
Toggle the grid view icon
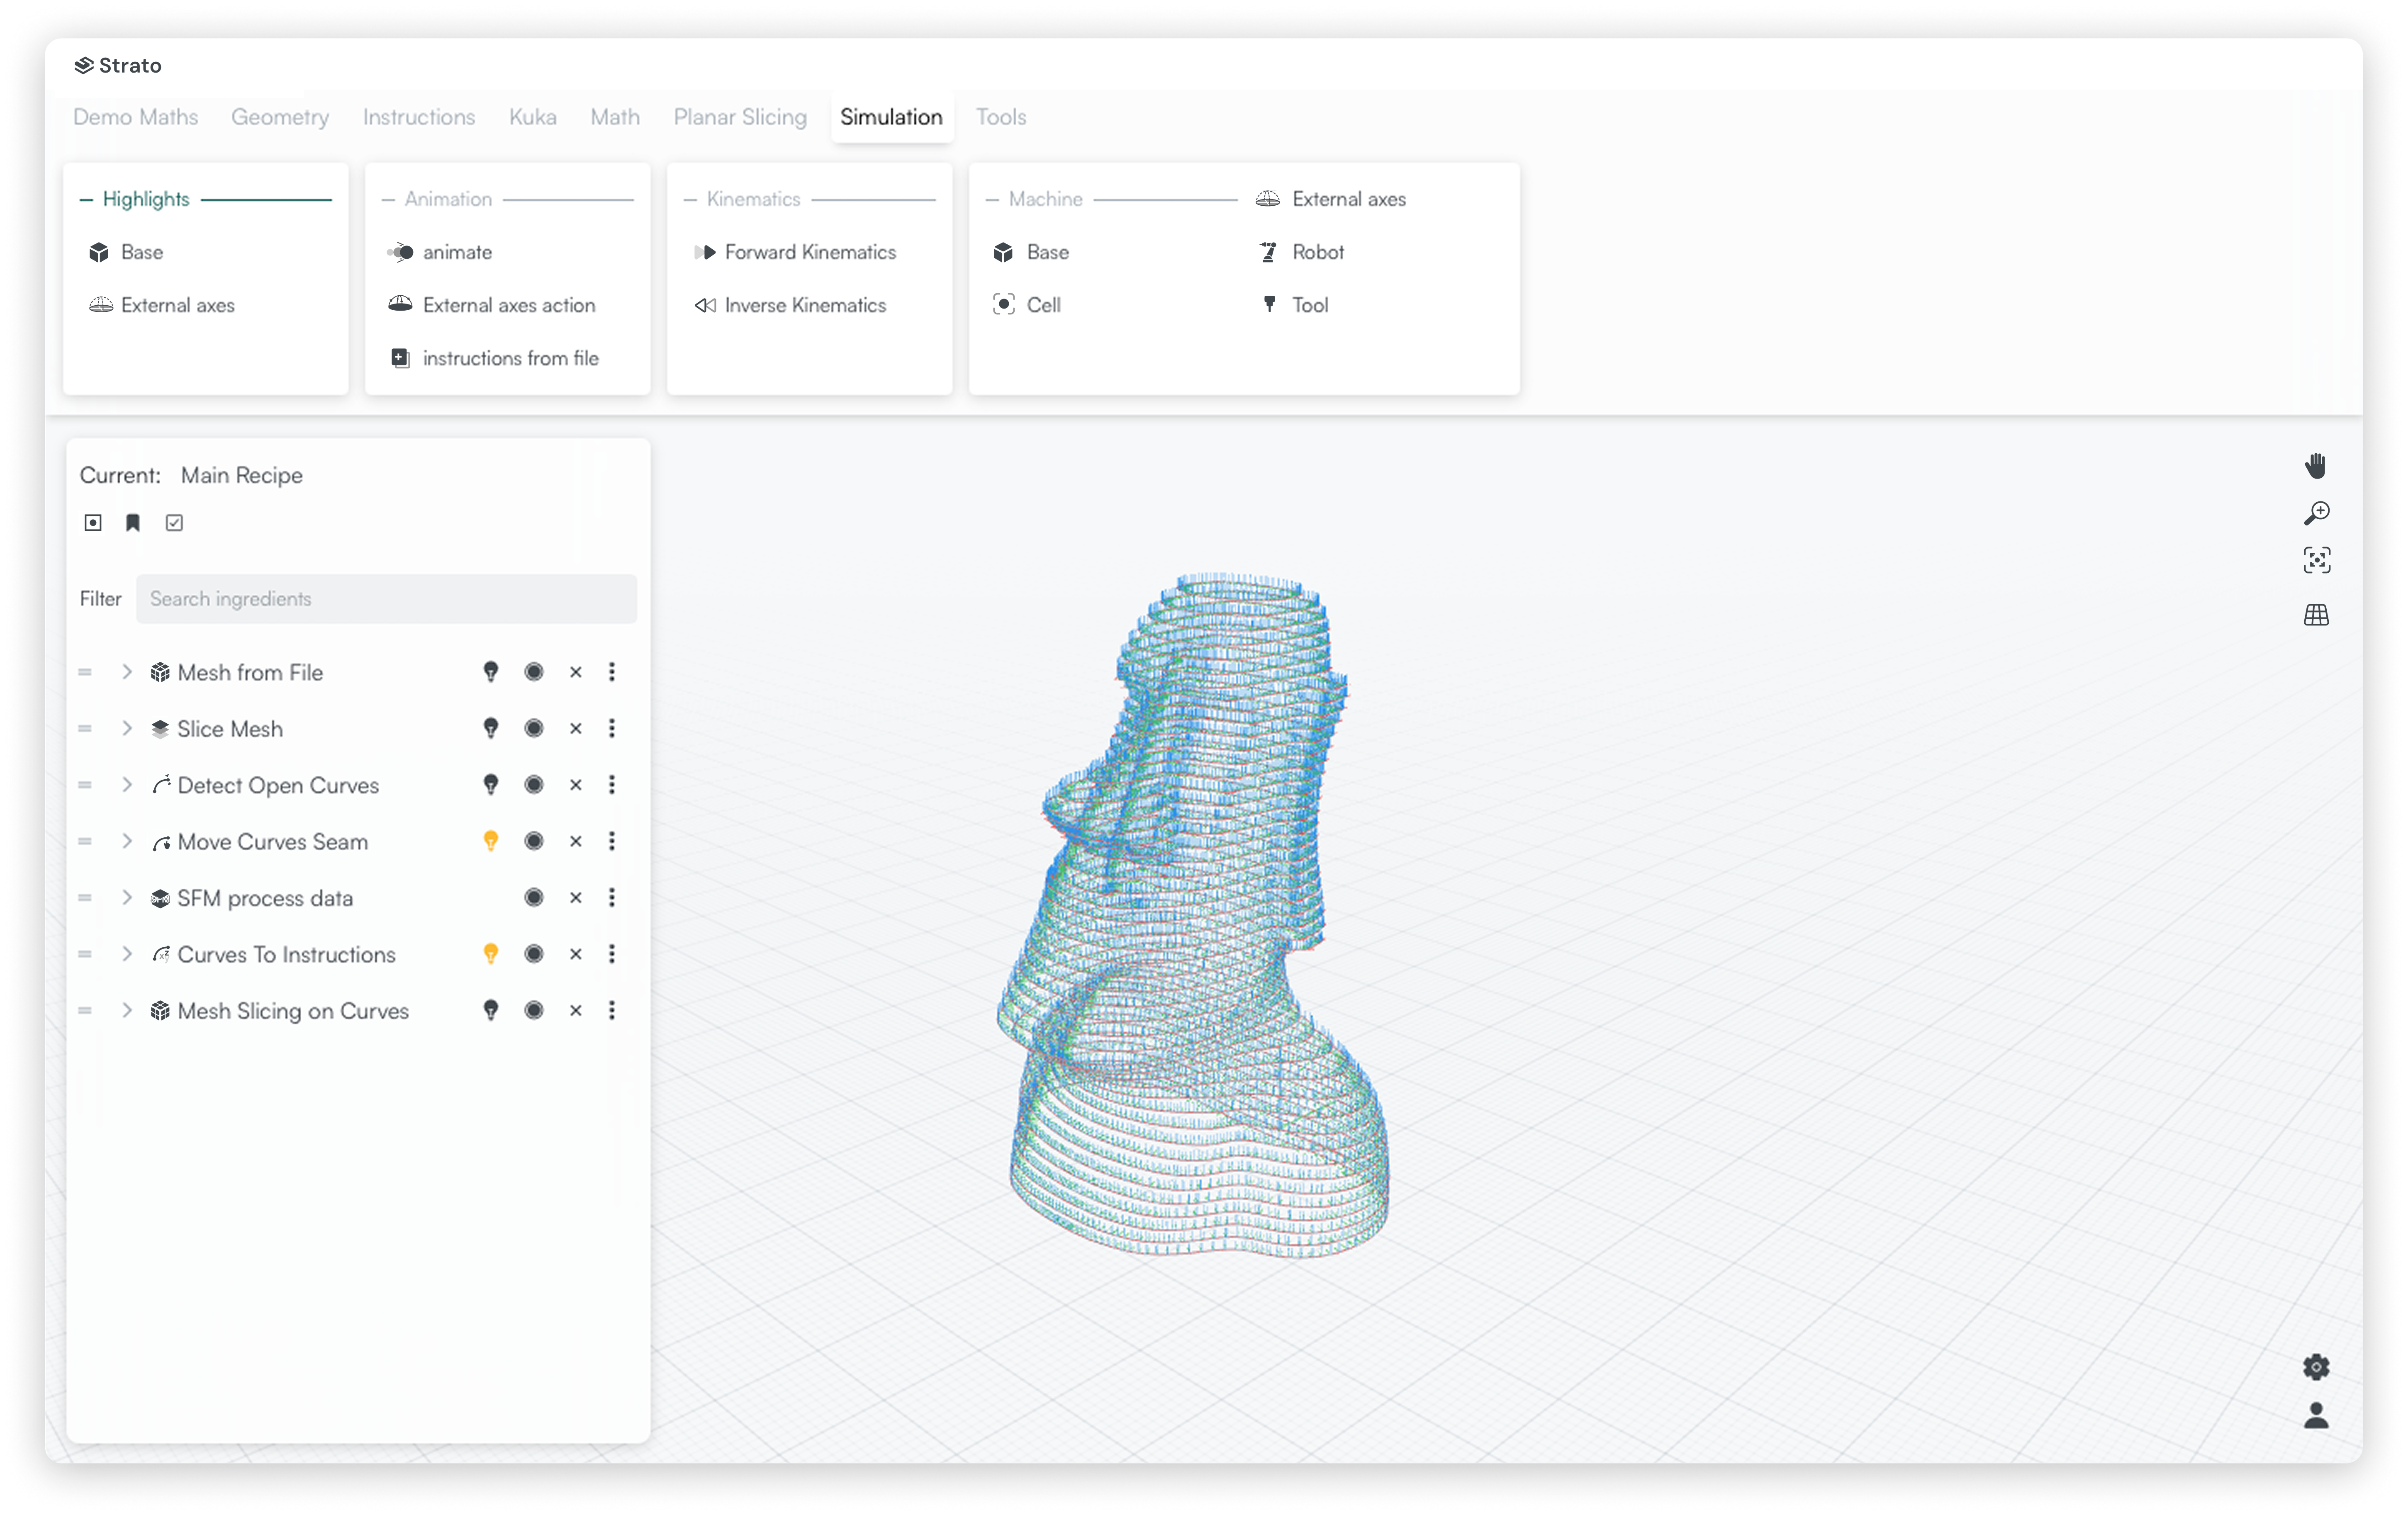pos(2316,615)
